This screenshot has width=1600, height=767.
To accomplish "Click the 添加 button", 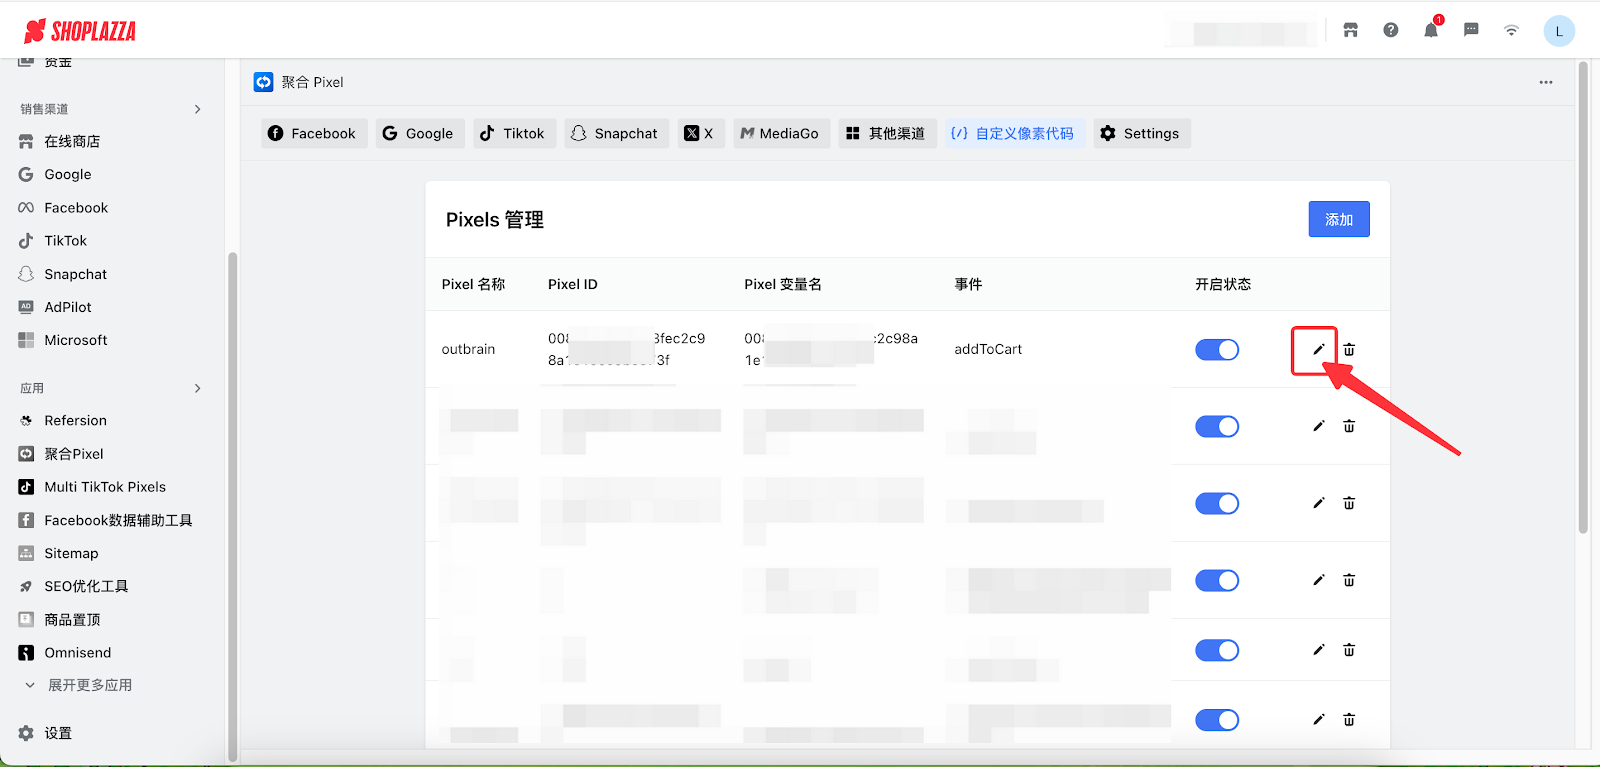I will pyautogui.click(x=1338, y=219).
